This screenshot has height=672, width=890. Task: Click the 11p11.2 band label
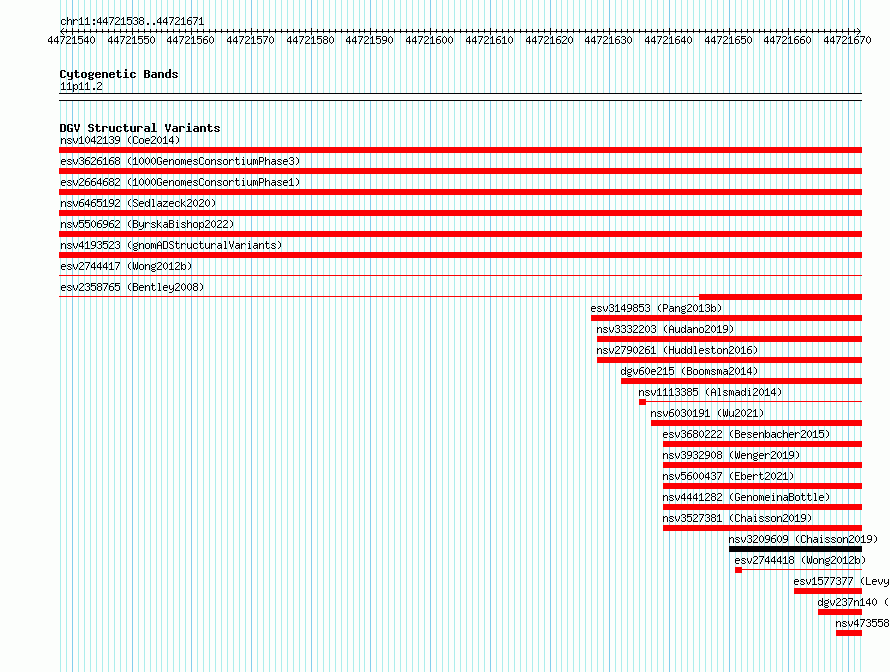pyautogui.click(x=81, y=86)
